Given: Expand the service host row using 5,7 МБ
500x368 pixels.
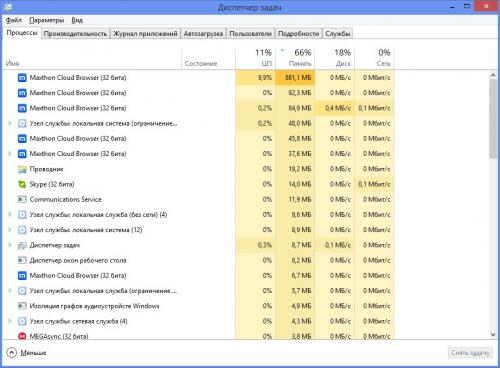Looking at the screenshot, I should tap(10, 291).
